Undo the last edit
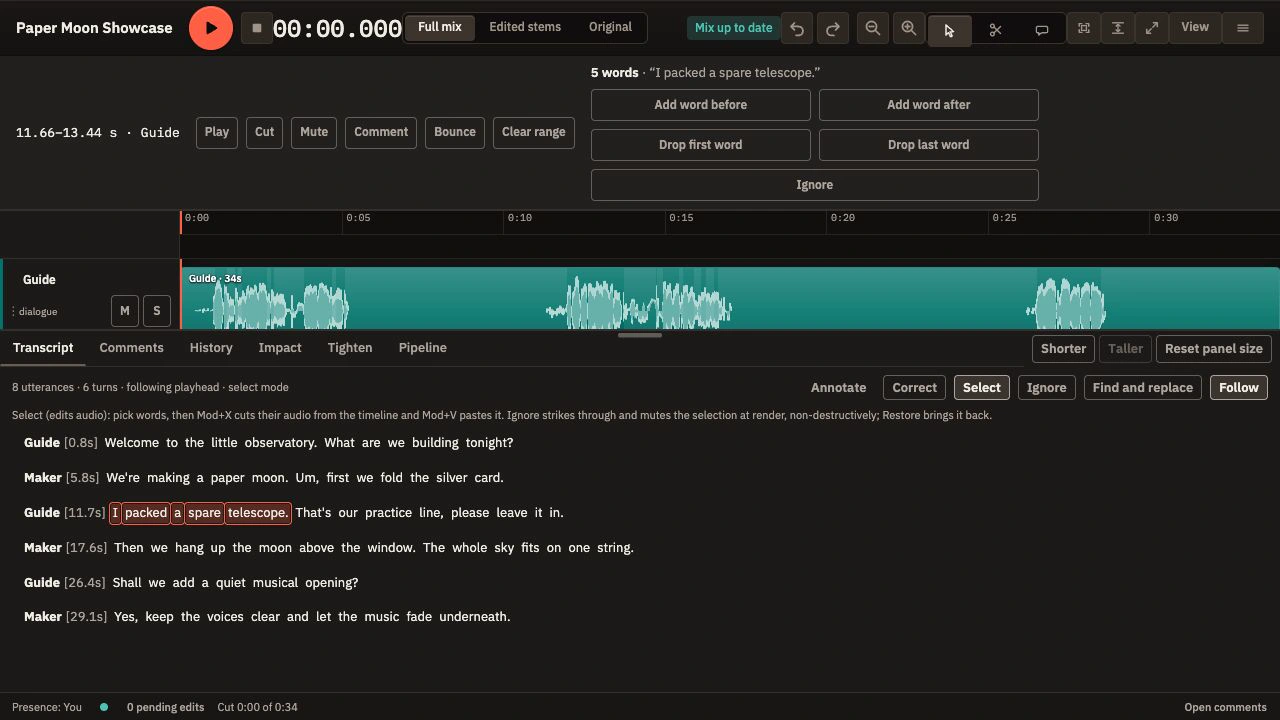This screenshot has width=1280, height=720. pyautogui.click(x=797, y=28)
